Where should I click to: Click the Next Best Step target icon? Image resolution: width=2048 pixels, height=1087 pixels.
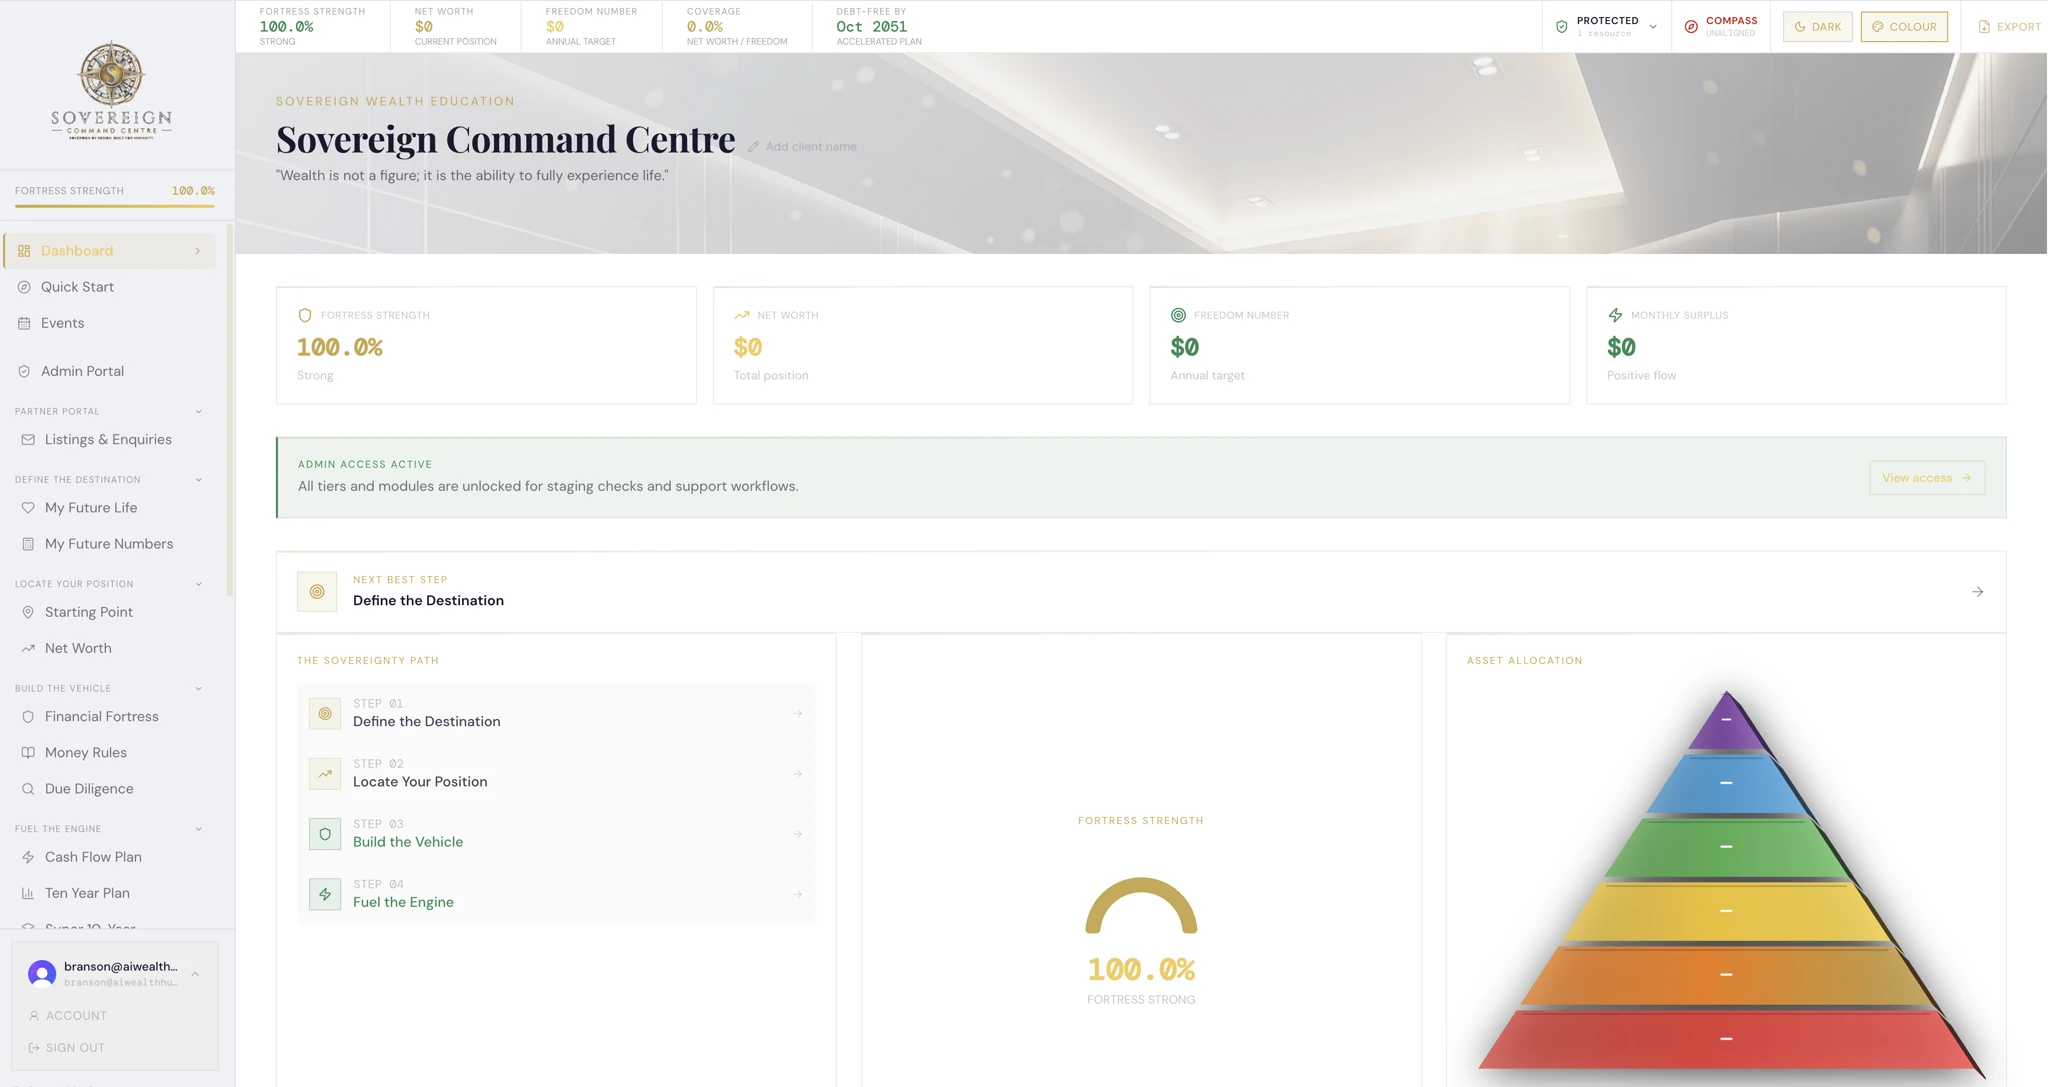pos(317,592)
